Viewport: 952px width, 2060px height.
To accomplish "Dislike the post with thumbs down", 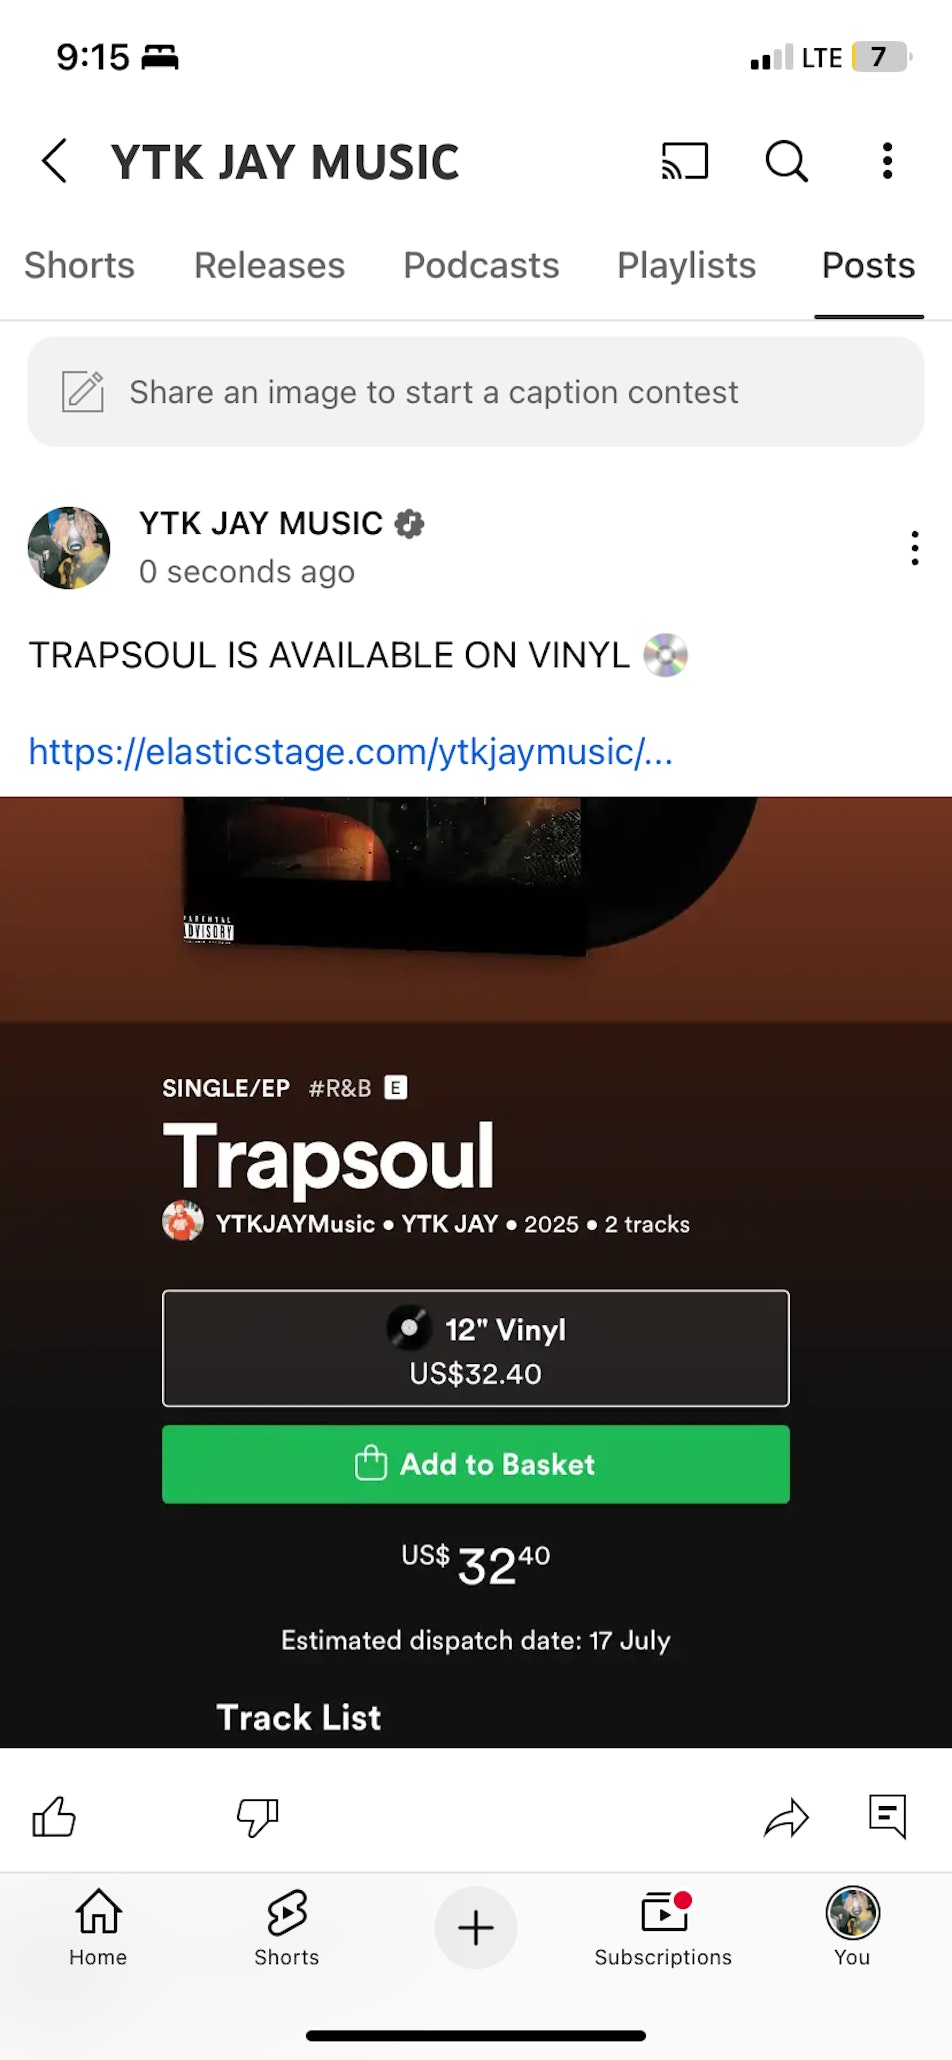I will (257, 1817).
